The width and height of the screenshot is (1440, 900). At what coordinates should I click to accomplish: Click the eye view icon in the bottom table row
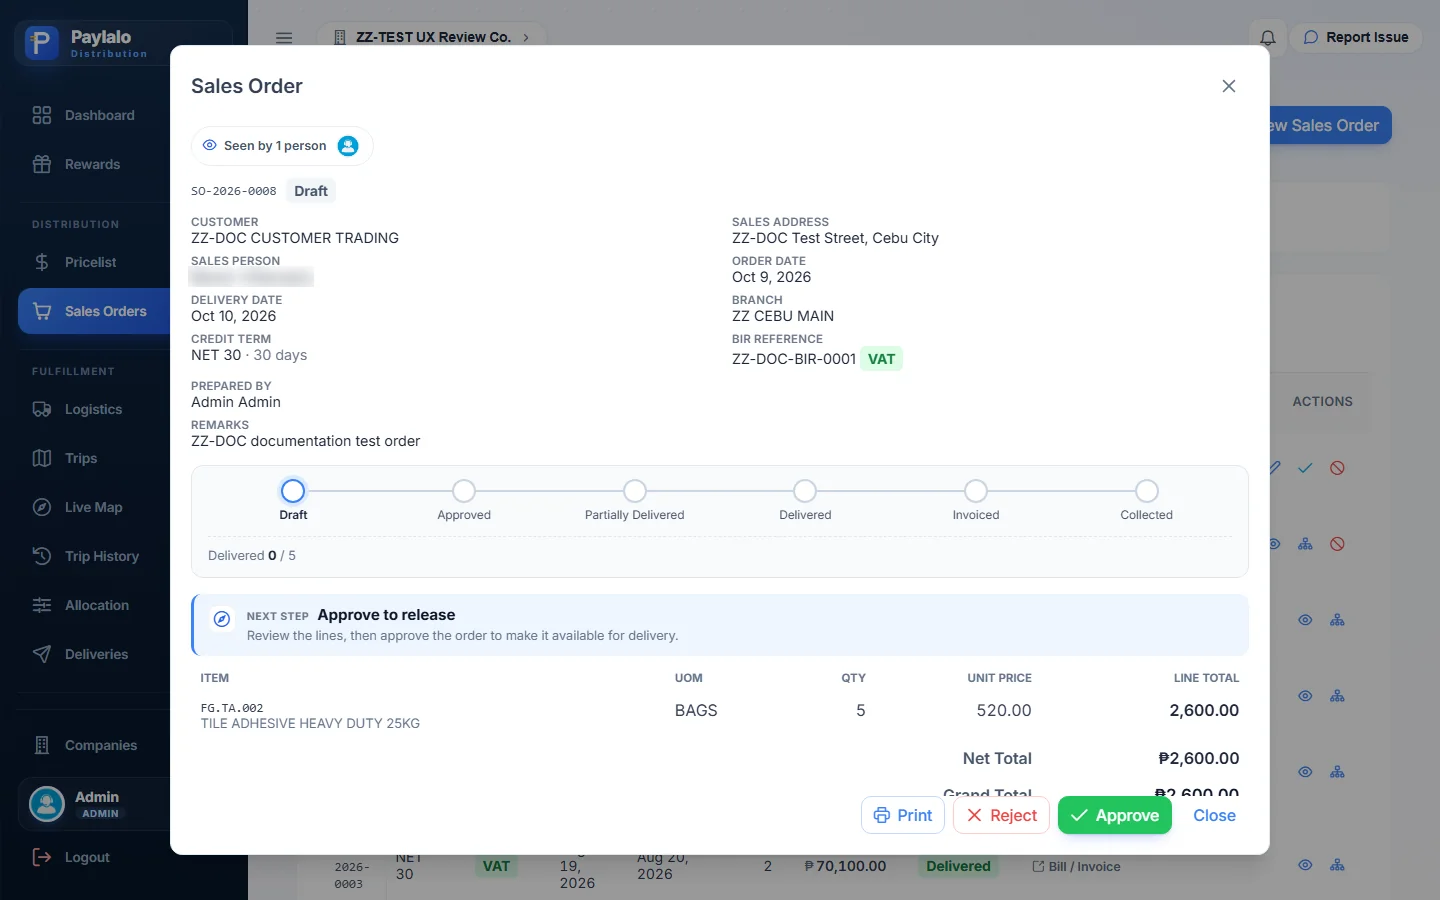(x=1305, y=865)
